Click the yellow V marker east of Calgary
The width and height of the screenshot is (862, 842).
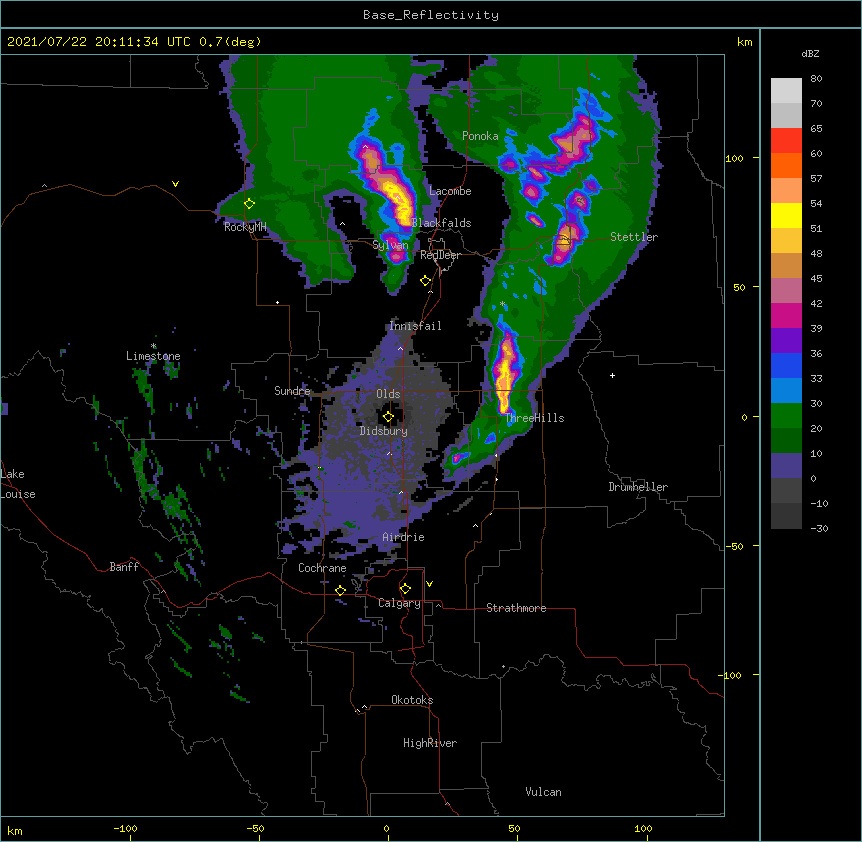click(429, 584)
